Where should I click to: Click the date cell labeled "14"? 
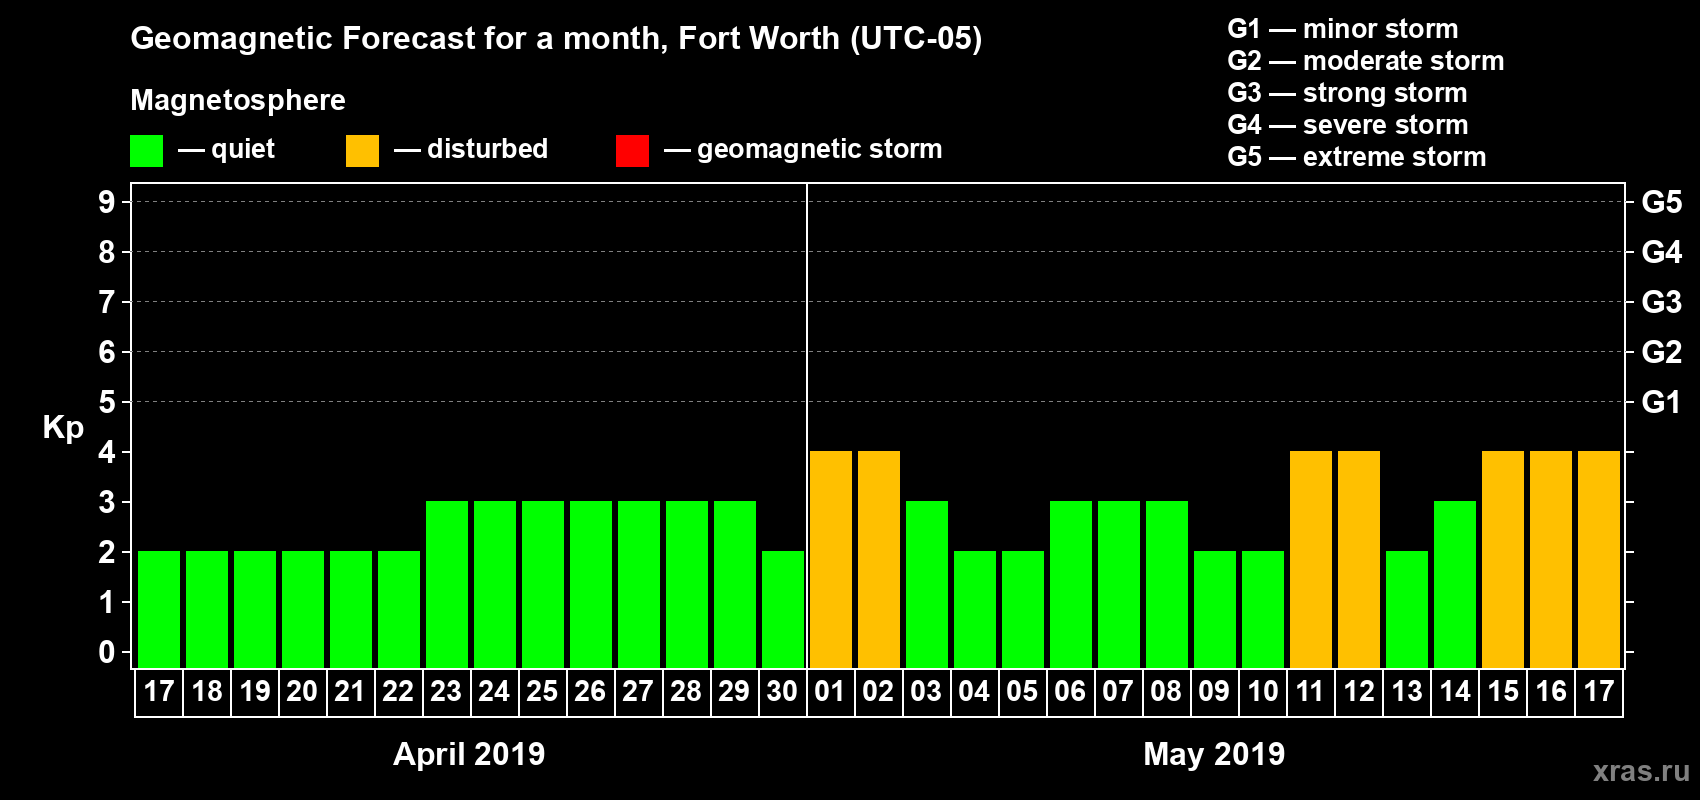coord(1455,692)
